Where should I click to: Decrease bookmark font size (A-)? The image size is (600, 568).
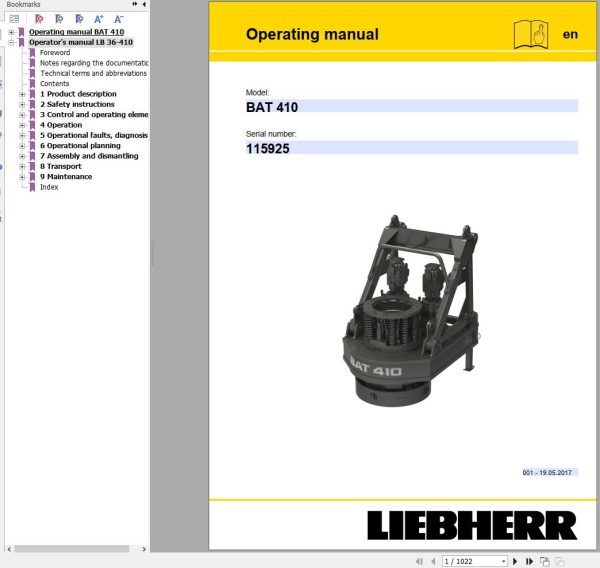[x=119, y=19]
